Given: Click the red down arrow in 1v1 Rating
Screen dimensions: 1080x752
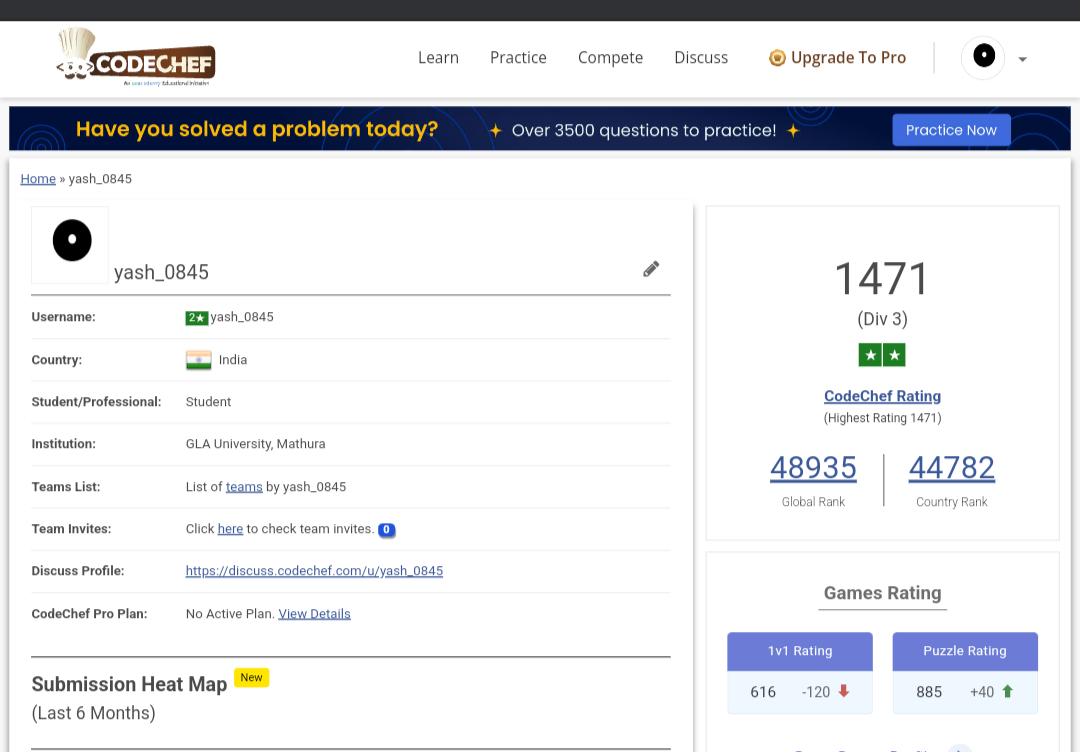Looking at the screenshot, I should pos(844,691).
